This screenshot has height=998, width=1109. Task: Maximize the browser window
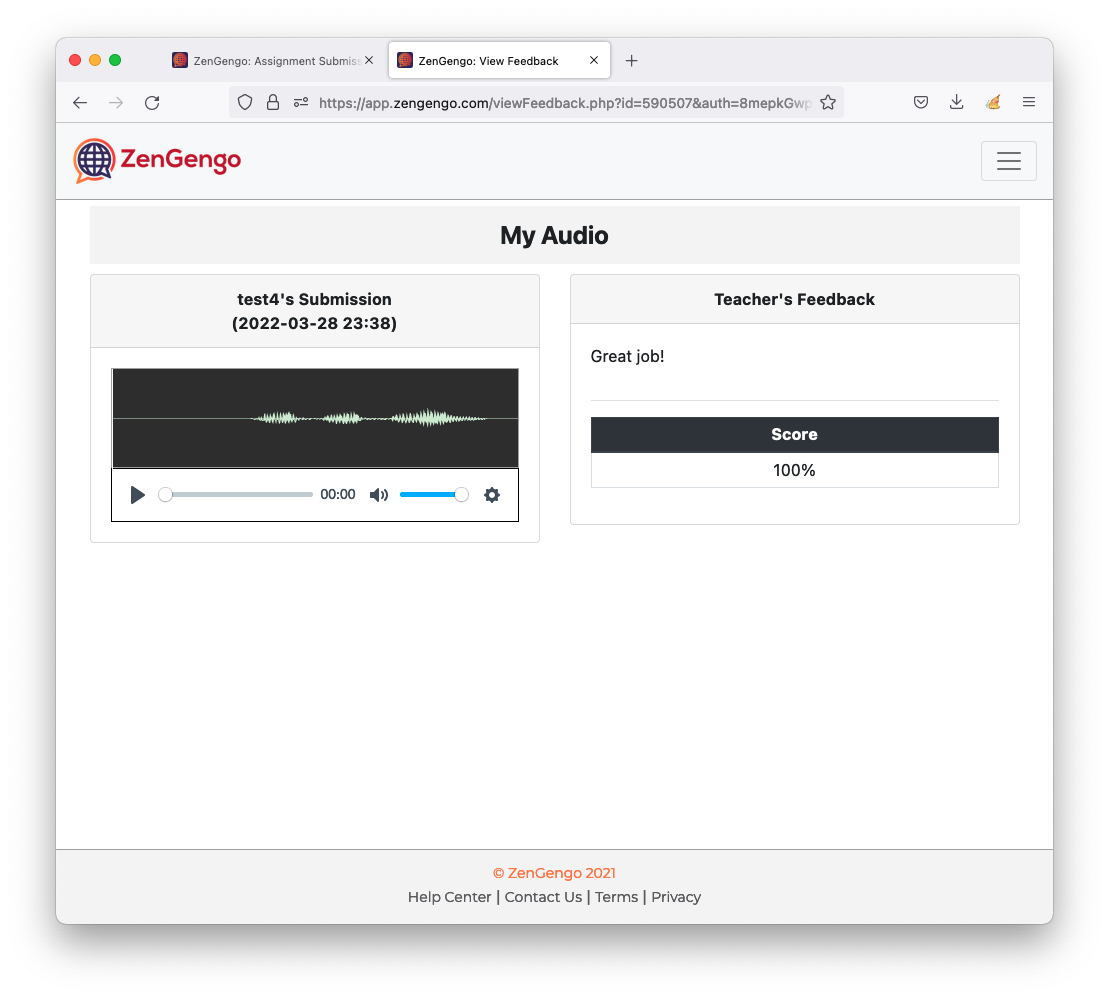tap(115, 60)
